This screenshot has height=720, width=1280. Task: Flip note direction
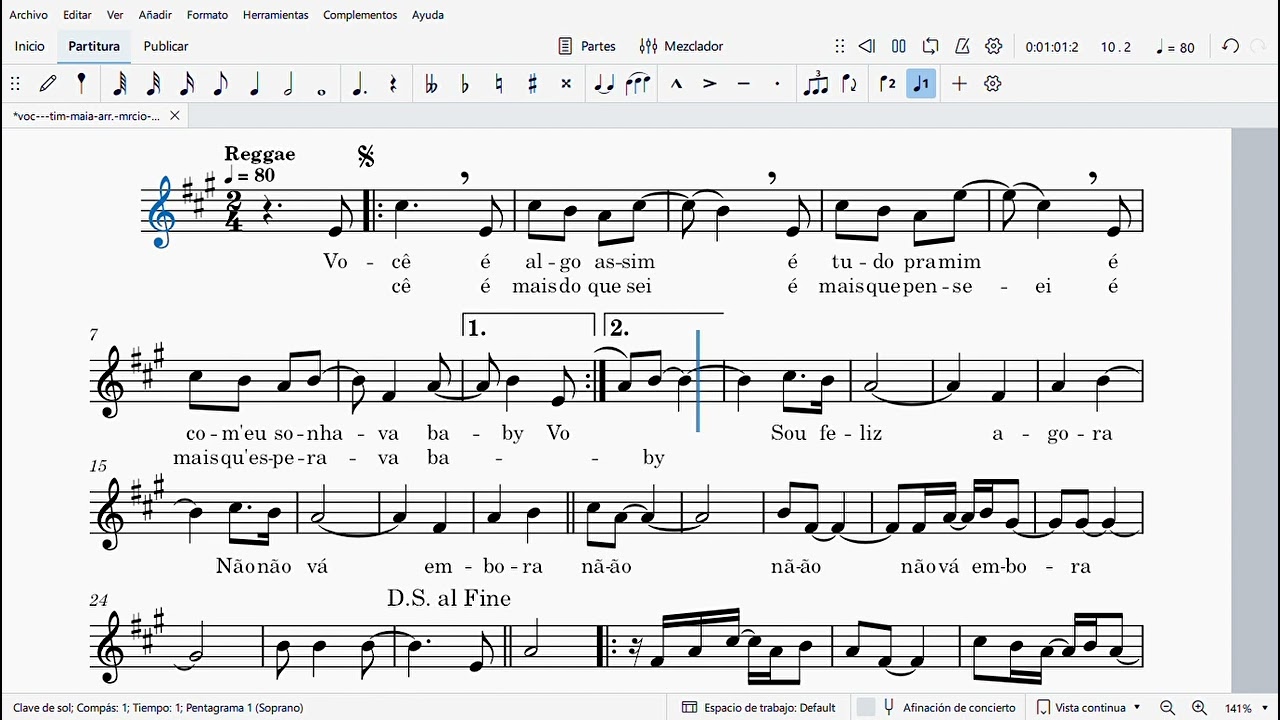(x=850, y=84)
